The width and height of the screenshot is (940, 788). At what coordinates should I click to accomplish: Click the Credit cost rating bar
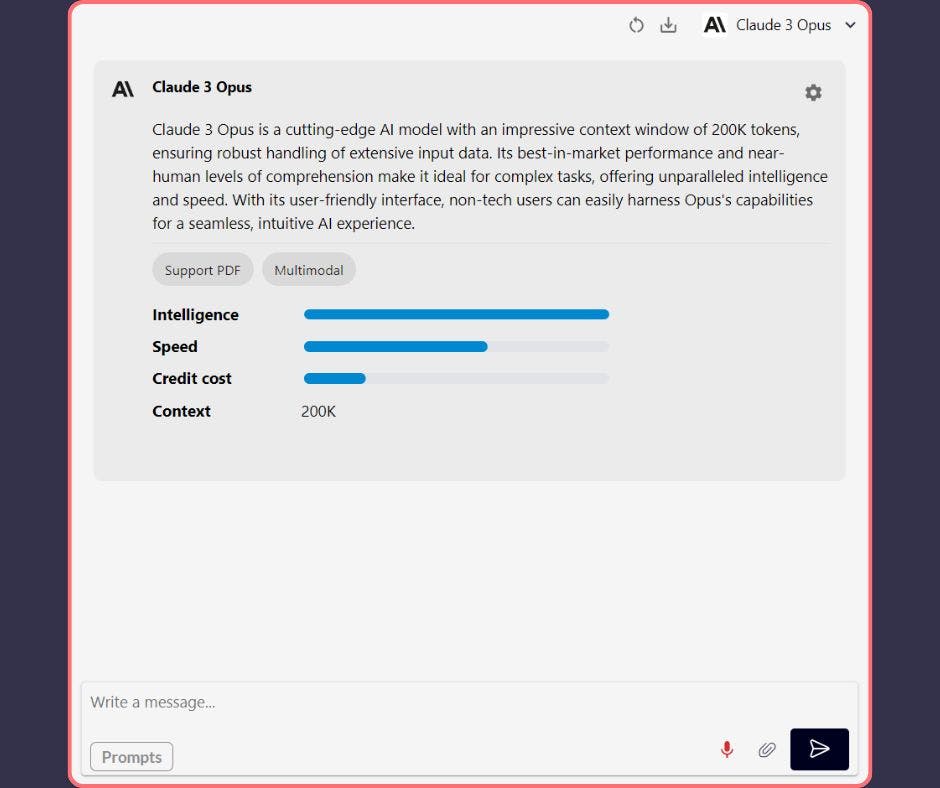click(x=456, y=378)
